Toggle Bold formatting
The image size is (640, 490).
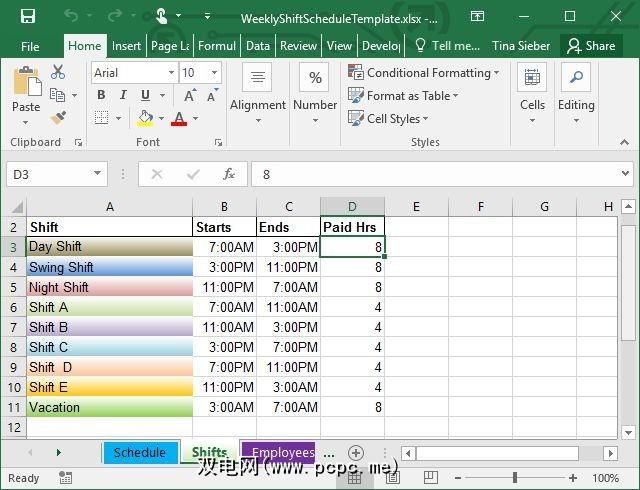pos(101,95)
